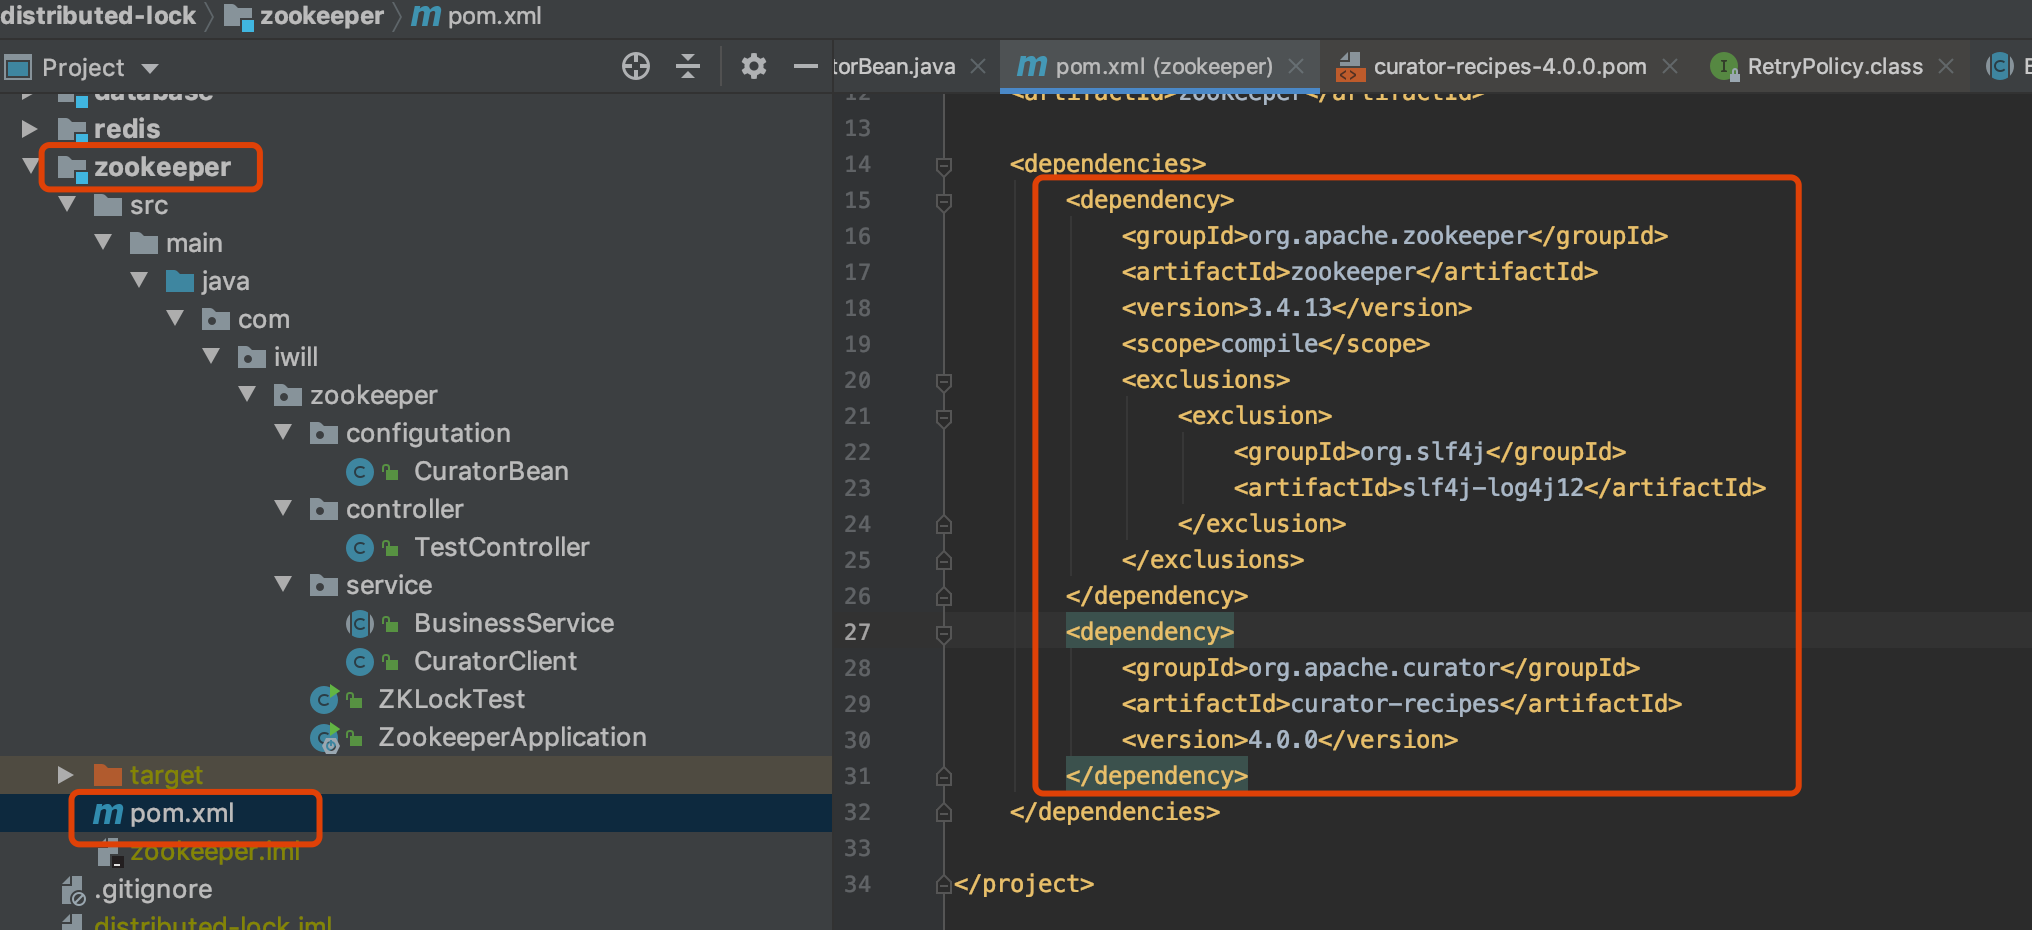Hide the Project panel with minus icon
Image resolution: width=2032 pixels, height=930 pixels.
click(805, 67)
